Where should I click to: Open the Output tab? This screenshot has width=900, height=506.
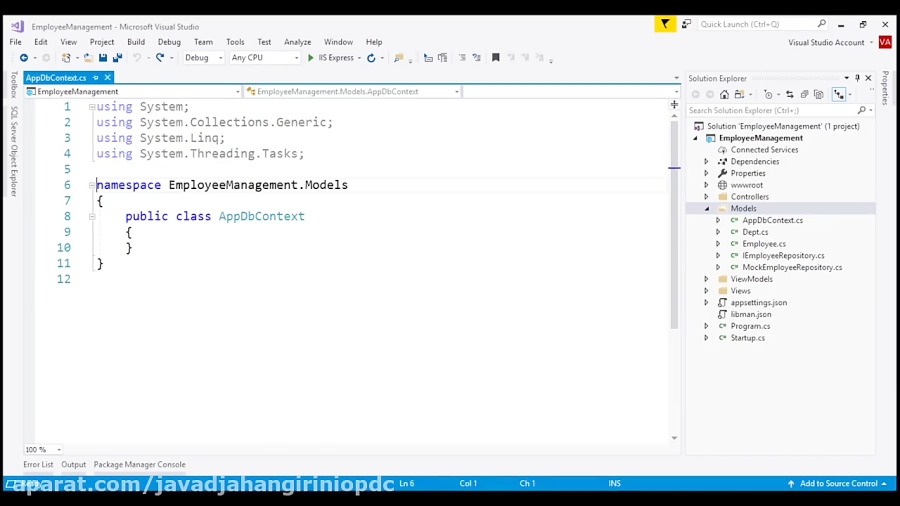tap(73, 465)
